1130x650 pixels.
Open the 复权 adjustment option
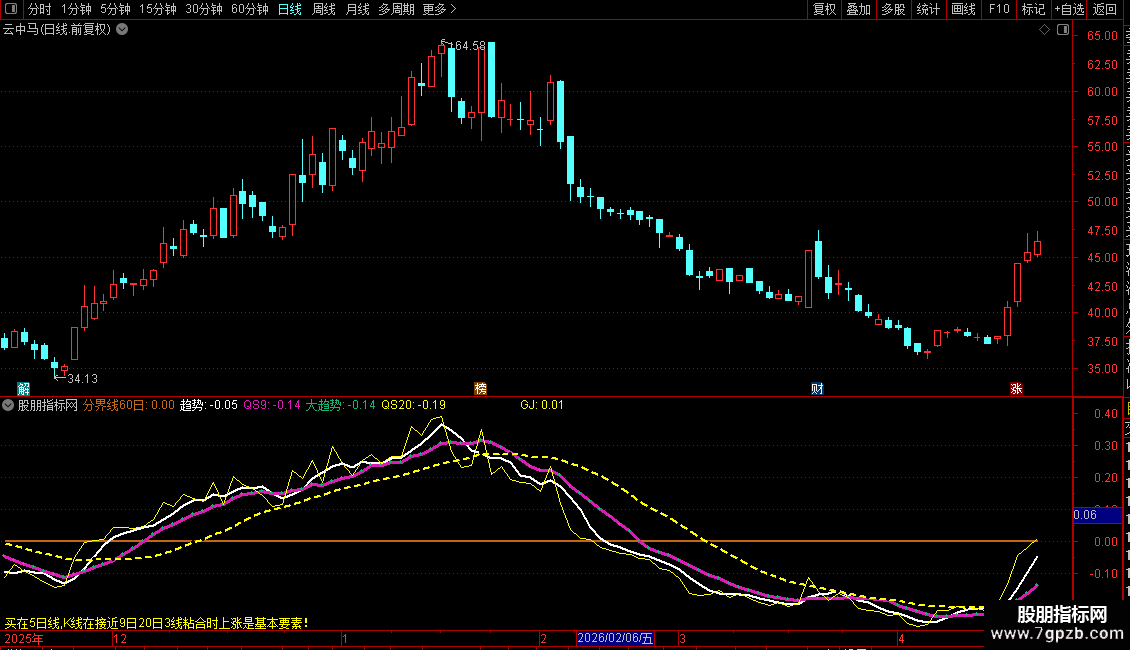(824, 9)
